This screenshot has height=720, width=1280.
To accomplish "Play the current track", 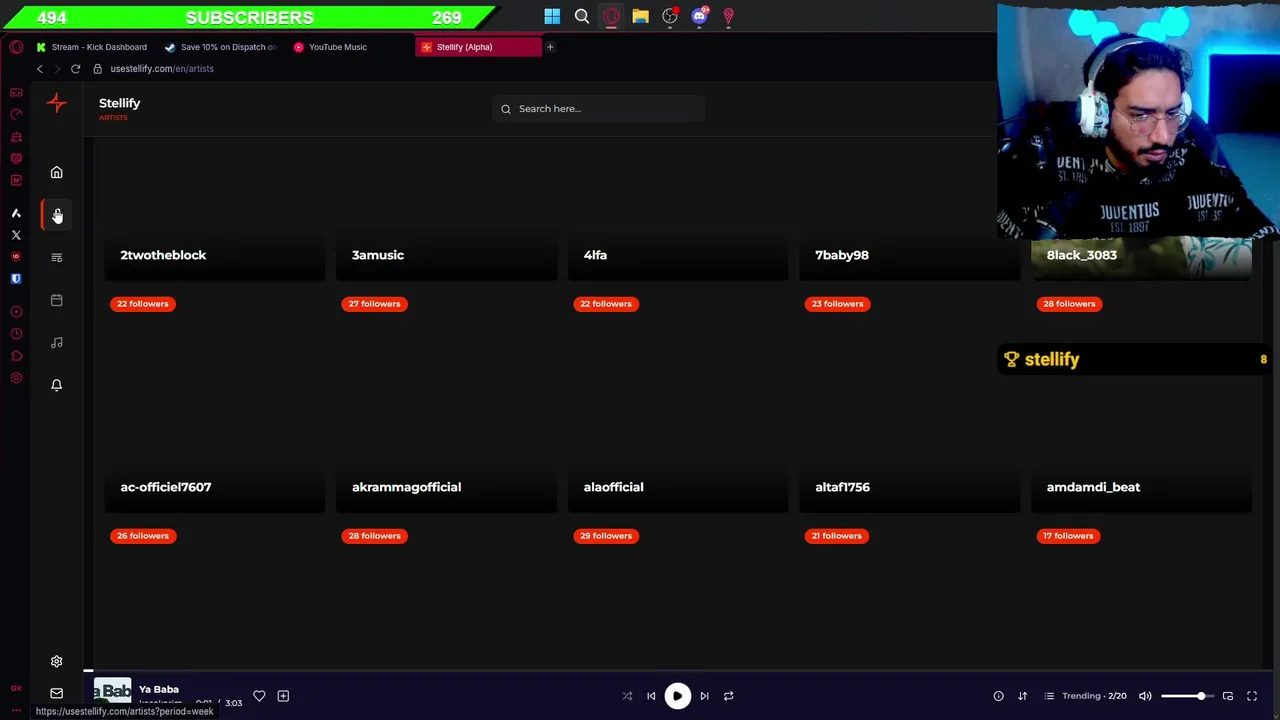I will [x=677, y=696].
